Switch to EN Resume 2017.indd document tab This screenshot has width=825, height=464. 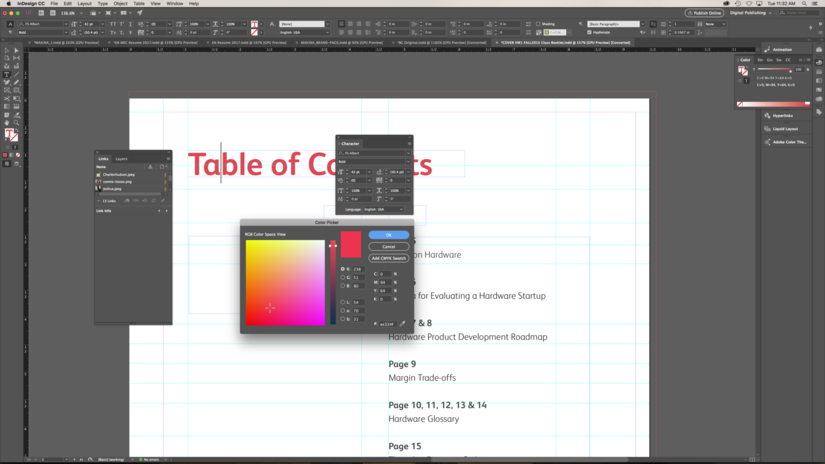tap(247, 43)
